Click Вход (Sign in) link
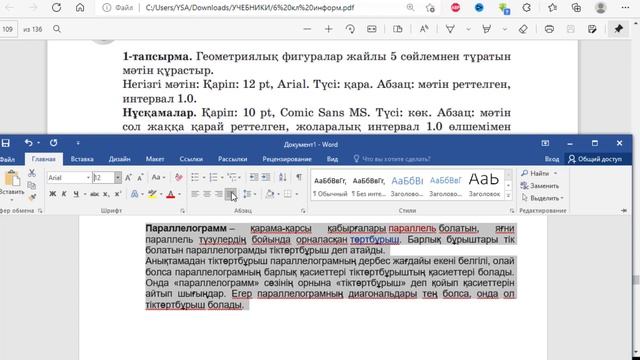The width and height of the screenshot is (640, 360). click(x=551, y=159)
